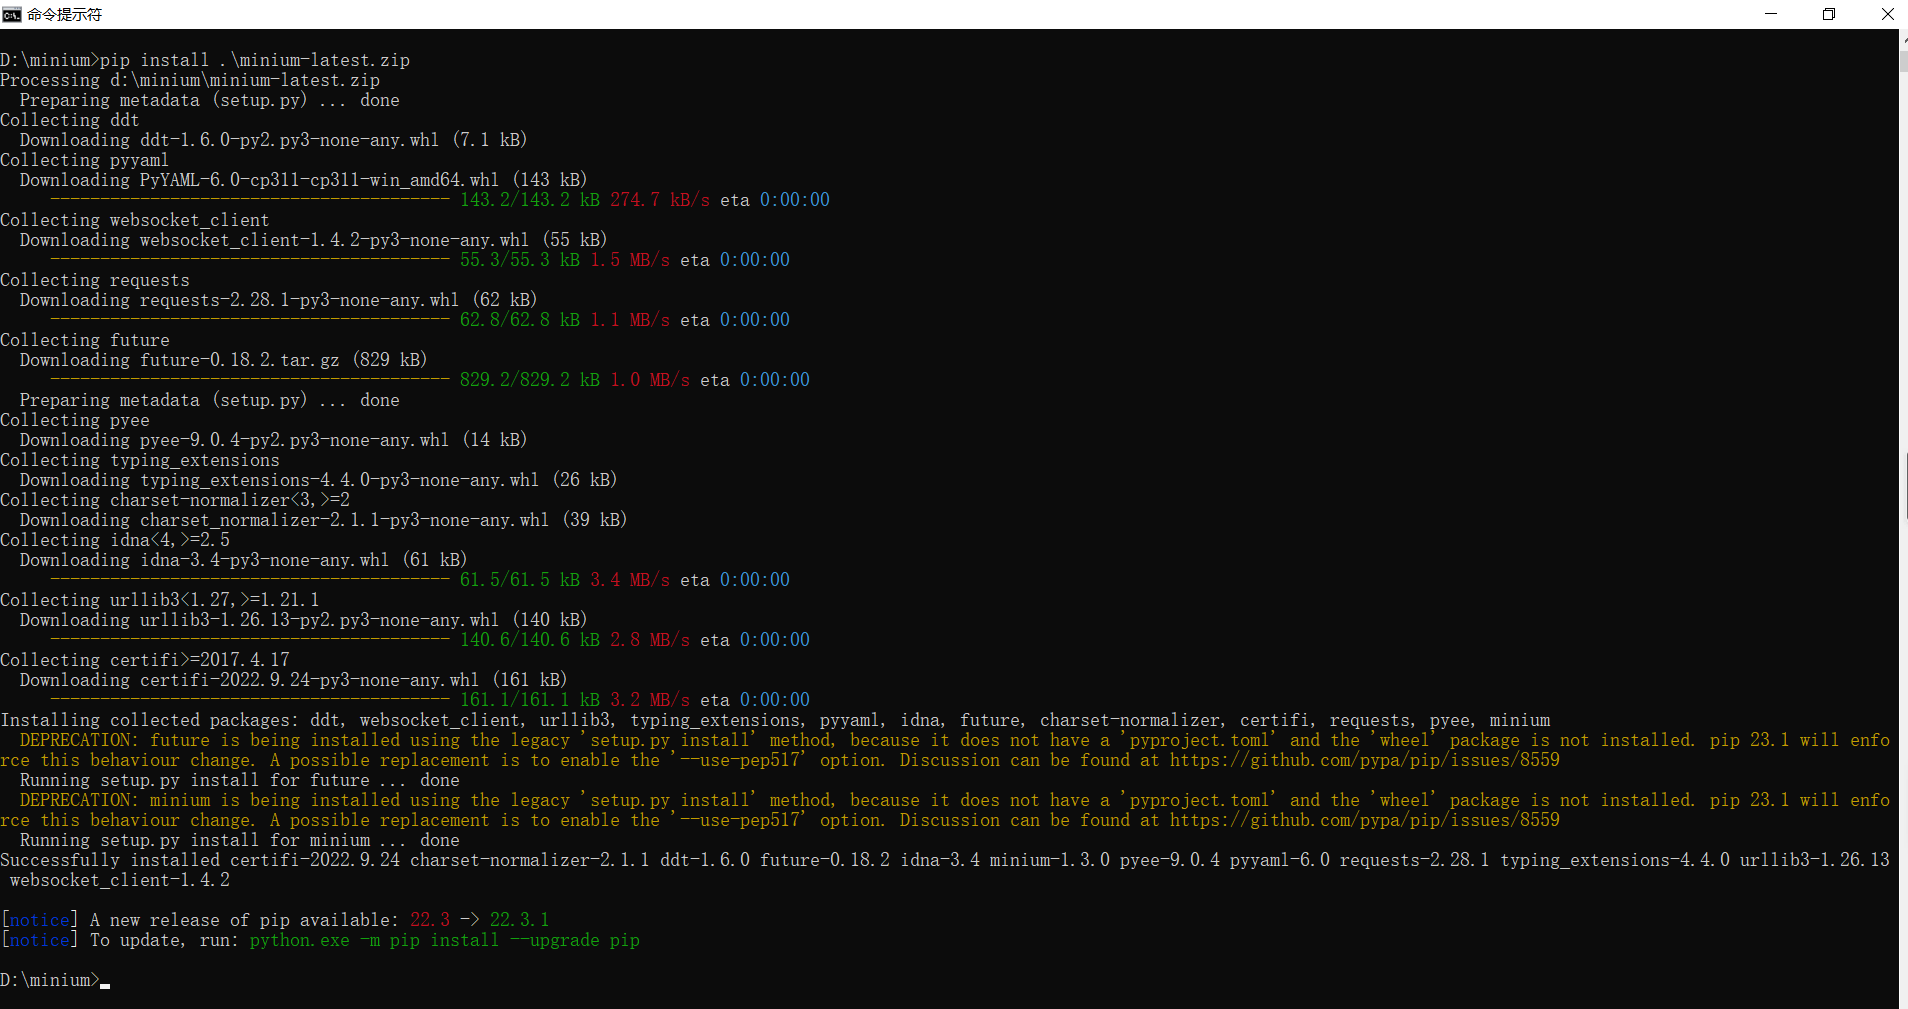Click 'Running setup.py install for future' line
Screen dimensions: 1908x1009
(240, 780)
